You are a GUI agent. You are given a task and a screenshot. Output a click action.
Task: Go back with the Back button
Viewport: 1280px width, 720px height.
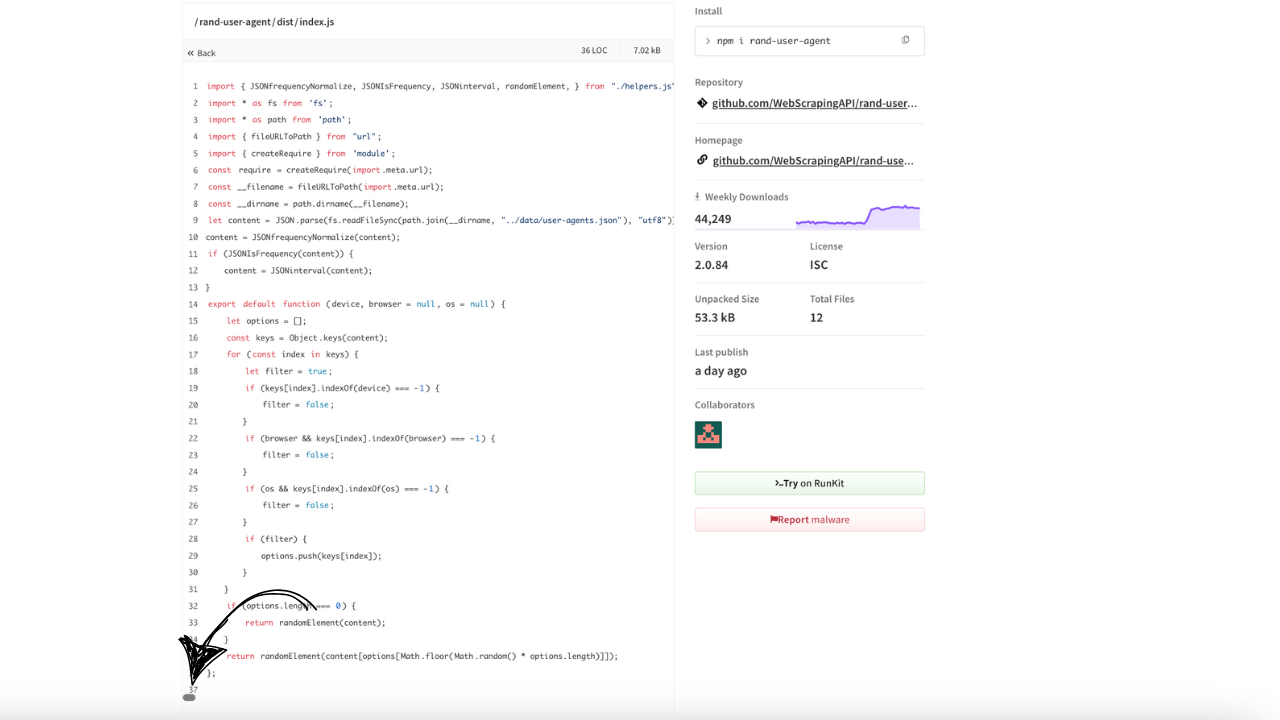201,53
